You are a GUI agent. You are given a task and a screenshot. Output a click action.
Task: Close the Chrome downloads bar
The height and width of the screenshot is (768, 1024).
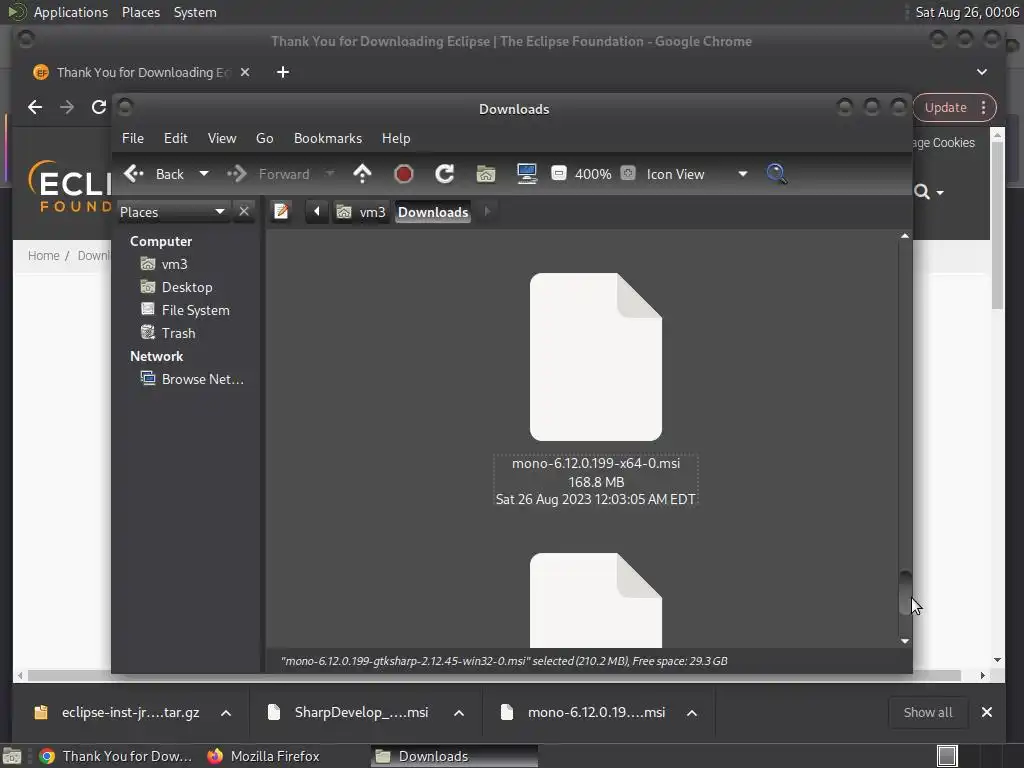pyautogui.click(x=987, y=712)
